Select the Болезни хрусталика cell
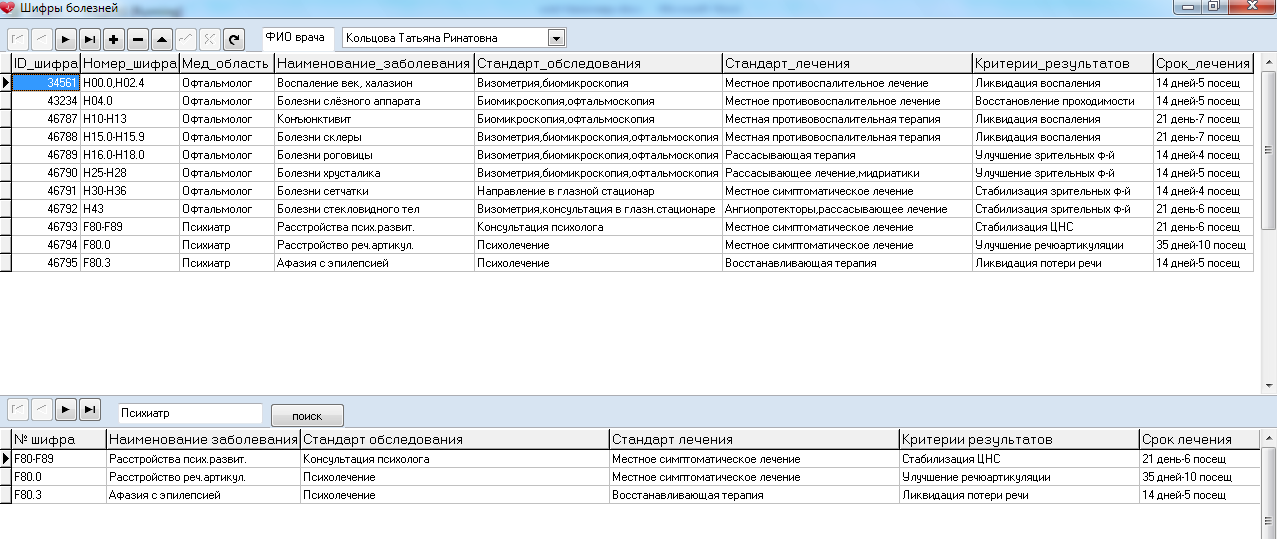 [x=374, y=173]
